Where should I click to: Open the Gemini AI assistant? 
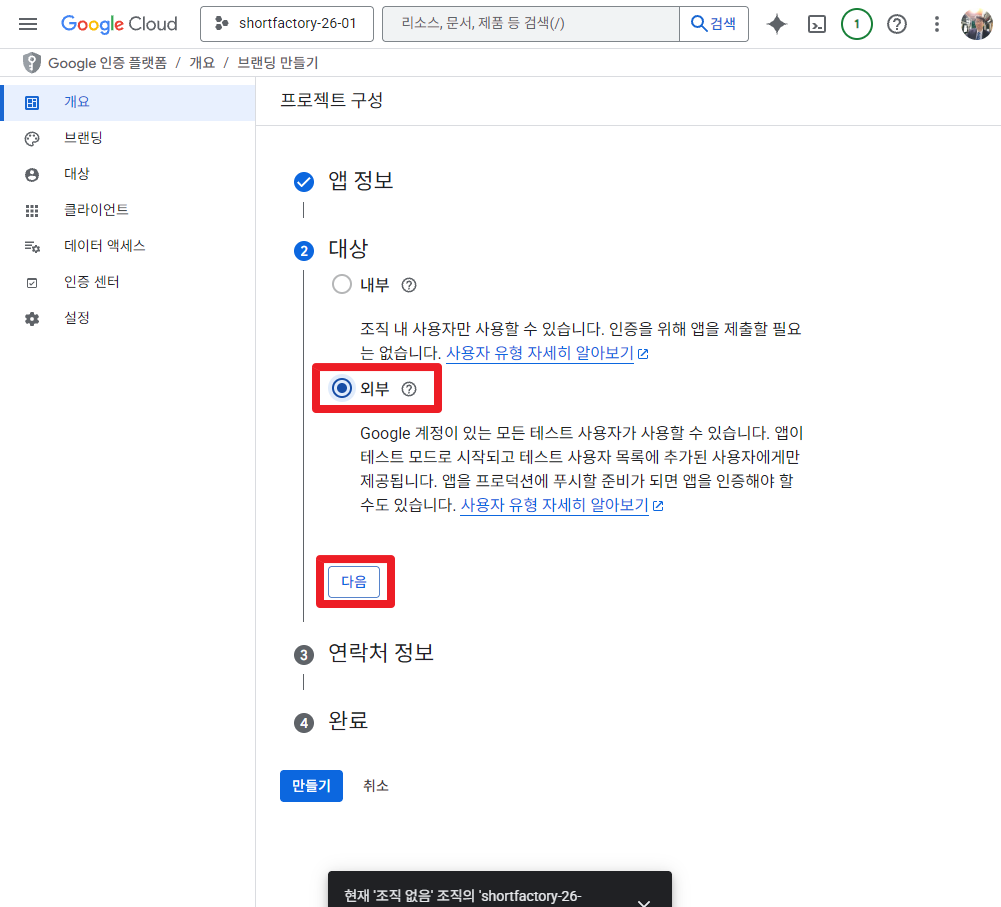pyautogui.click(x=776, y=23)
